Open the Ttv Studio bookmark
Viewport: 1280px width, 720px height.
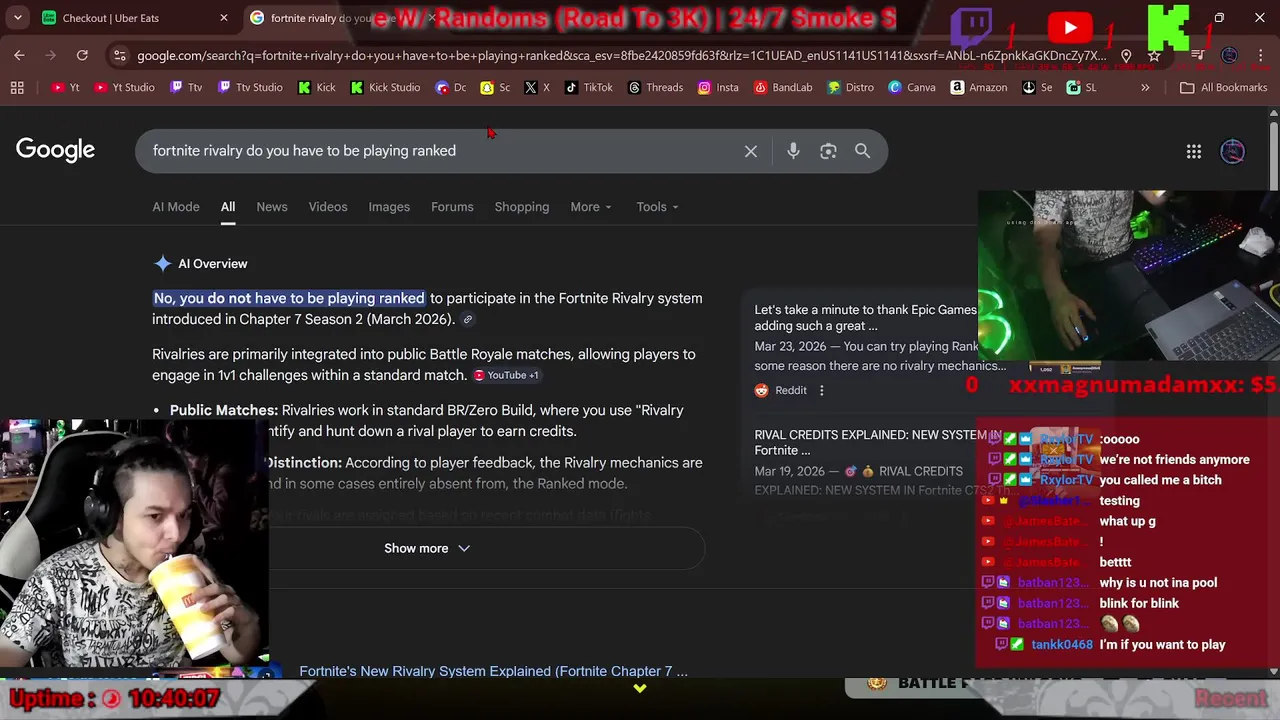(250, 87)
